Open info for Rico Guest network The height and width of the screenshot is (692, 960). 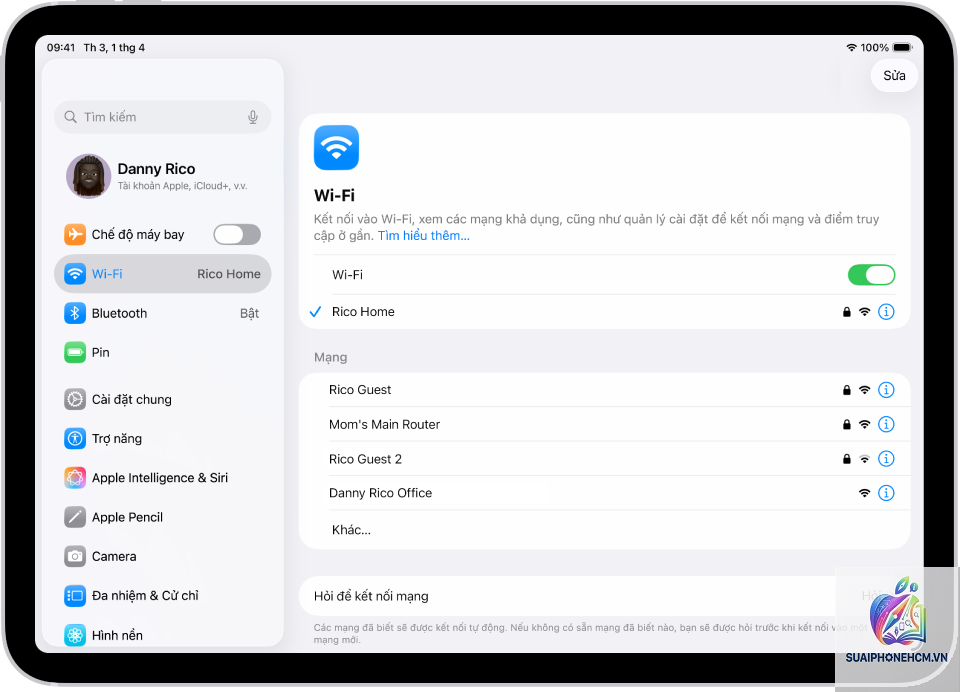pyautogui.click(x=886, y=389)
